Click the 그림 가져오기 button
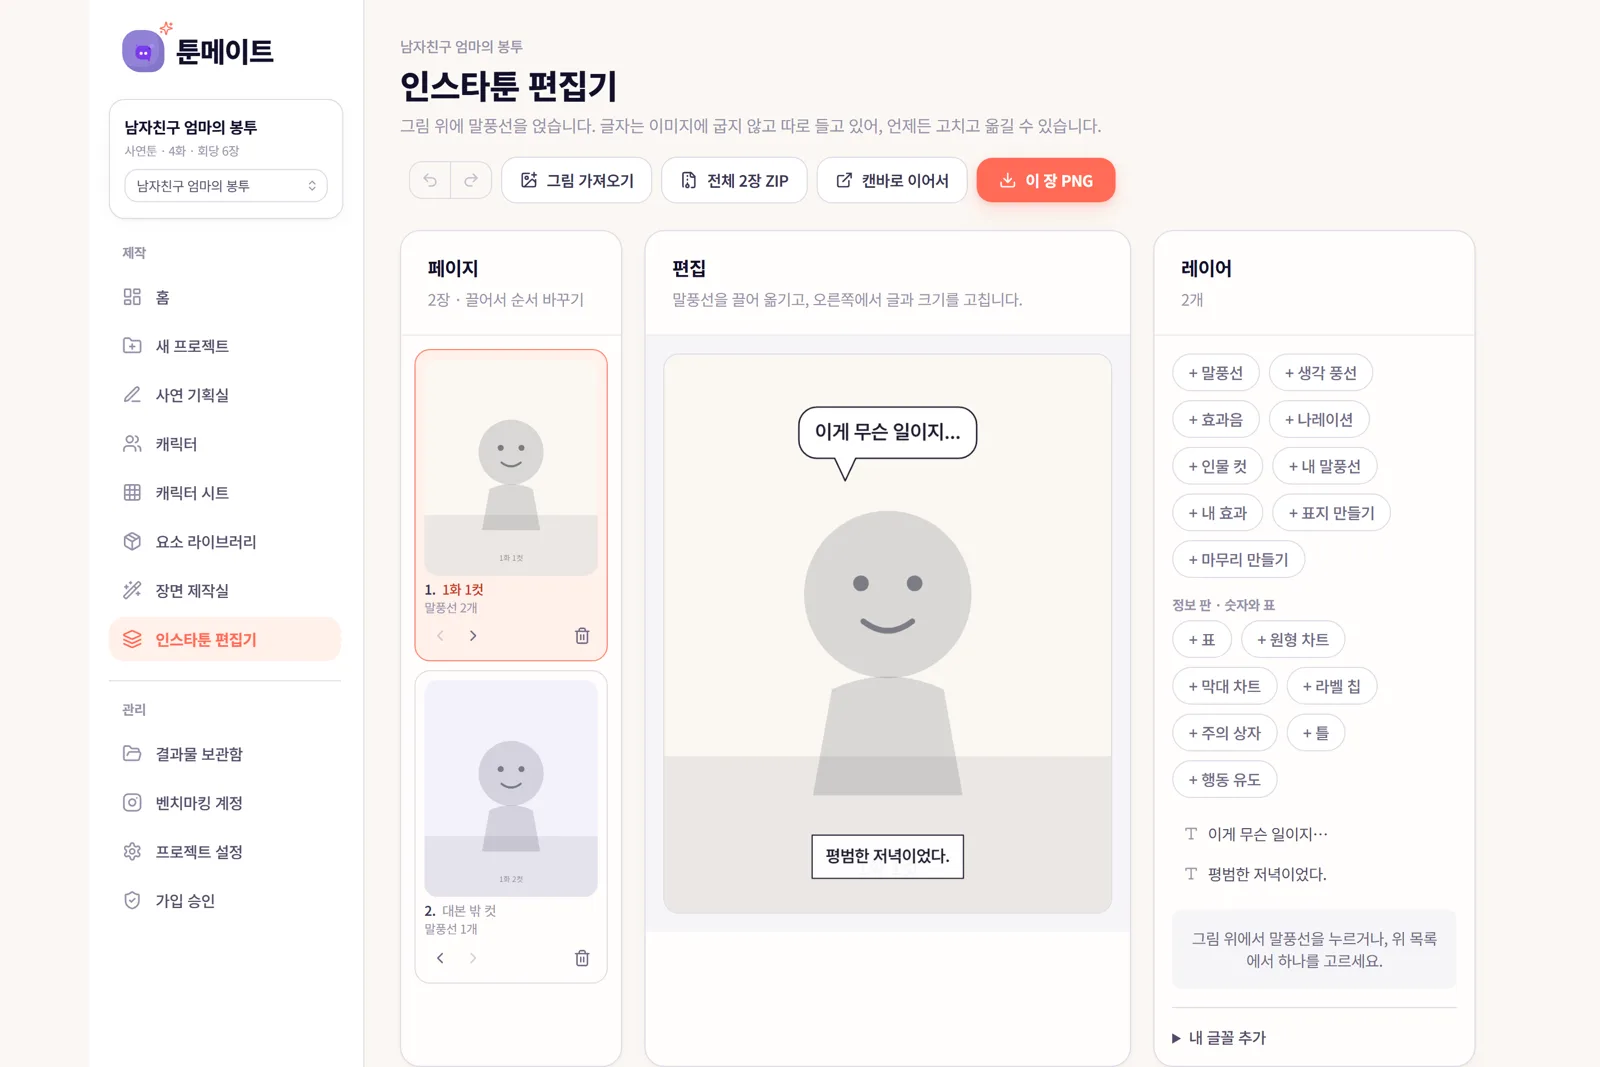Image resolution: width=1600 pixels, height=1067 pixels. pyautogui.click(x=577, y=180)
